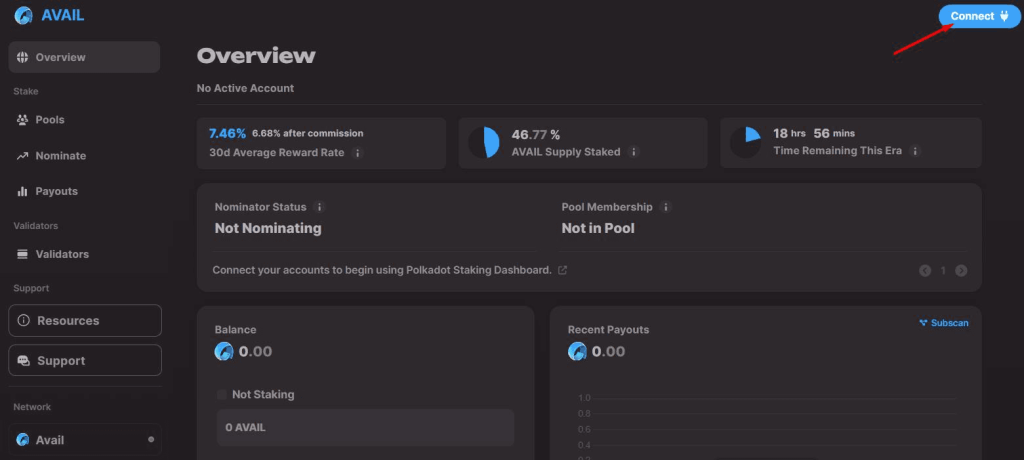The width and height of the screenshot is (1024, 460).
Task: Click the Avail network logo icon
Action: point(23,440)
